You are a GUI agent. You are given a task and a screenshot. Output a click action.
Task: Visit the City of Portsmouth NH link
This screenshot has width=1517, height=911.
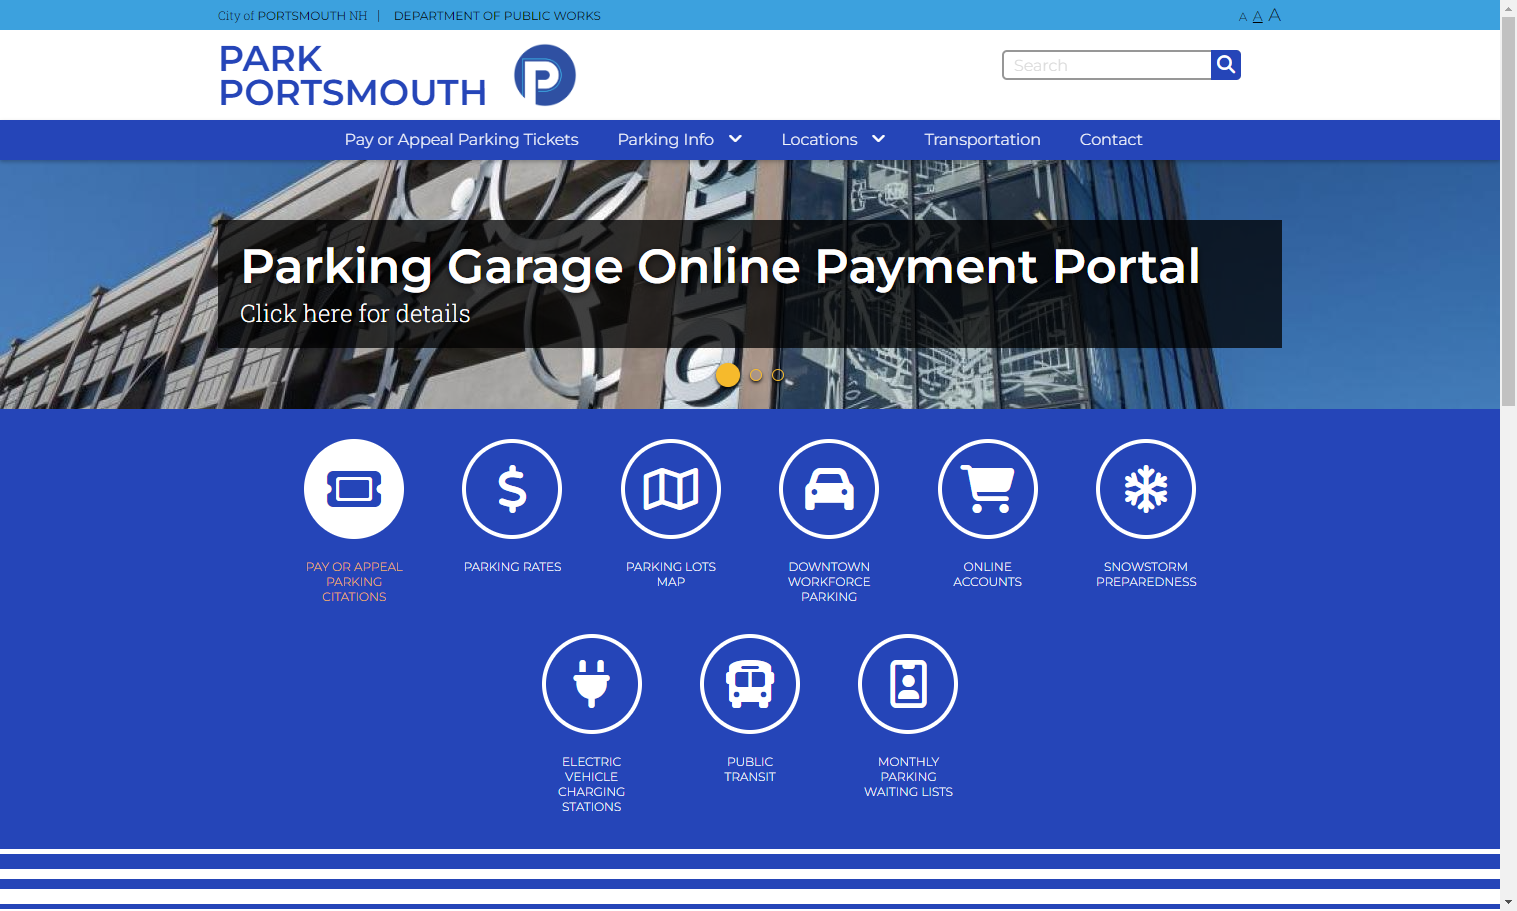coord(292,16)
